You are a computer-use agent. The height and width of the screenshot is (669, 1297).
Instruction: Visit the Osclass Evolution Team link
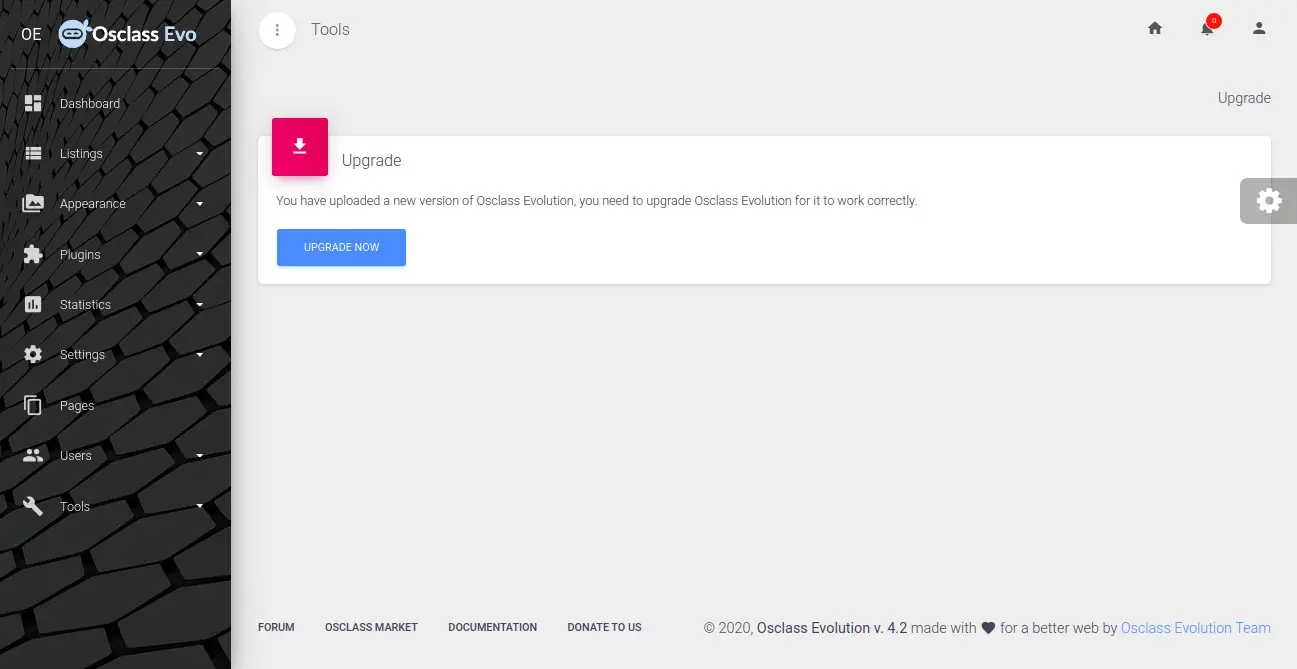point(1196,628)
